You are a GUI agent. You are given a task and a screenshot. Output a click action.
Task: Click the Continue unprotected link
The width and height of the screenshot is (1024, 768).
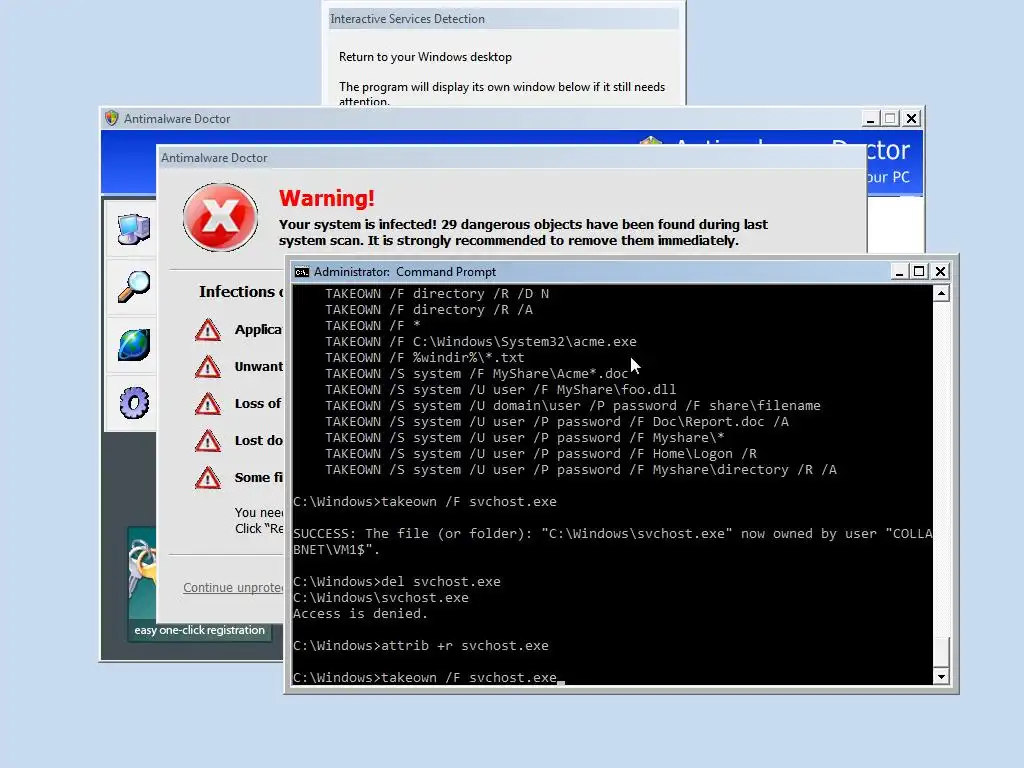(233, 588)
